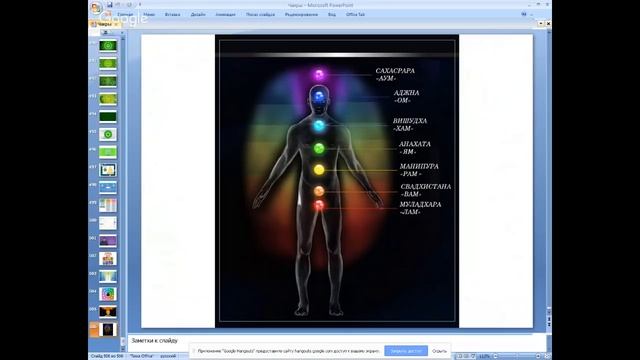Click the zoom out minus button
This screenshot has height=360, width=640.
tap(496, 356)
